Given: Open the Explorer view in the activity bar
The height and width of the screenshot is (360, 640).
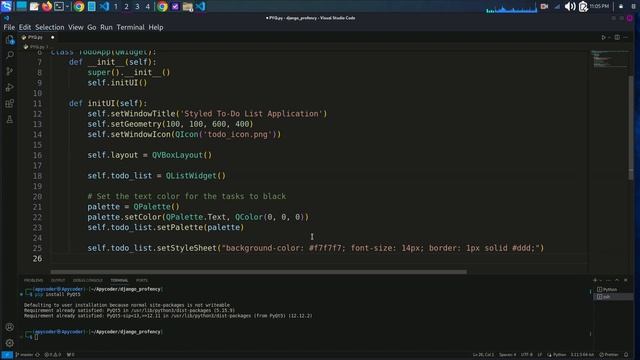Looking at the screenshot, I should [x=10, y=40].
